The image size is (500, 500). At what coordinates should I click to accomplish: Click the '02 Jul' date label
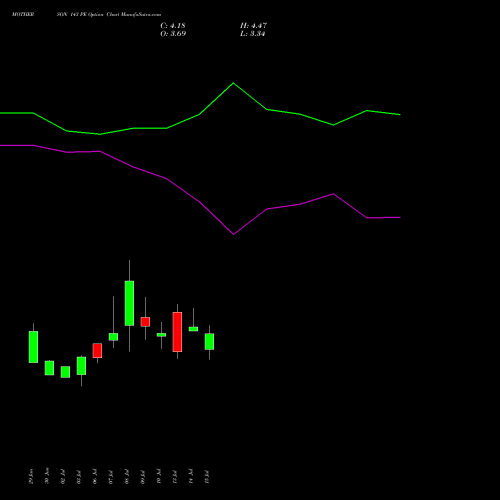[63, 477]
